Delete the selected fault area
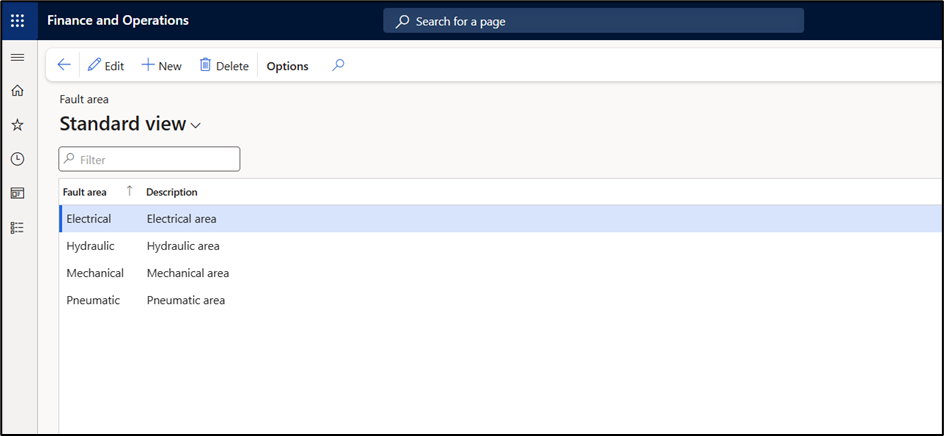This screenshot has width=944, height=436. click(224, 66)
